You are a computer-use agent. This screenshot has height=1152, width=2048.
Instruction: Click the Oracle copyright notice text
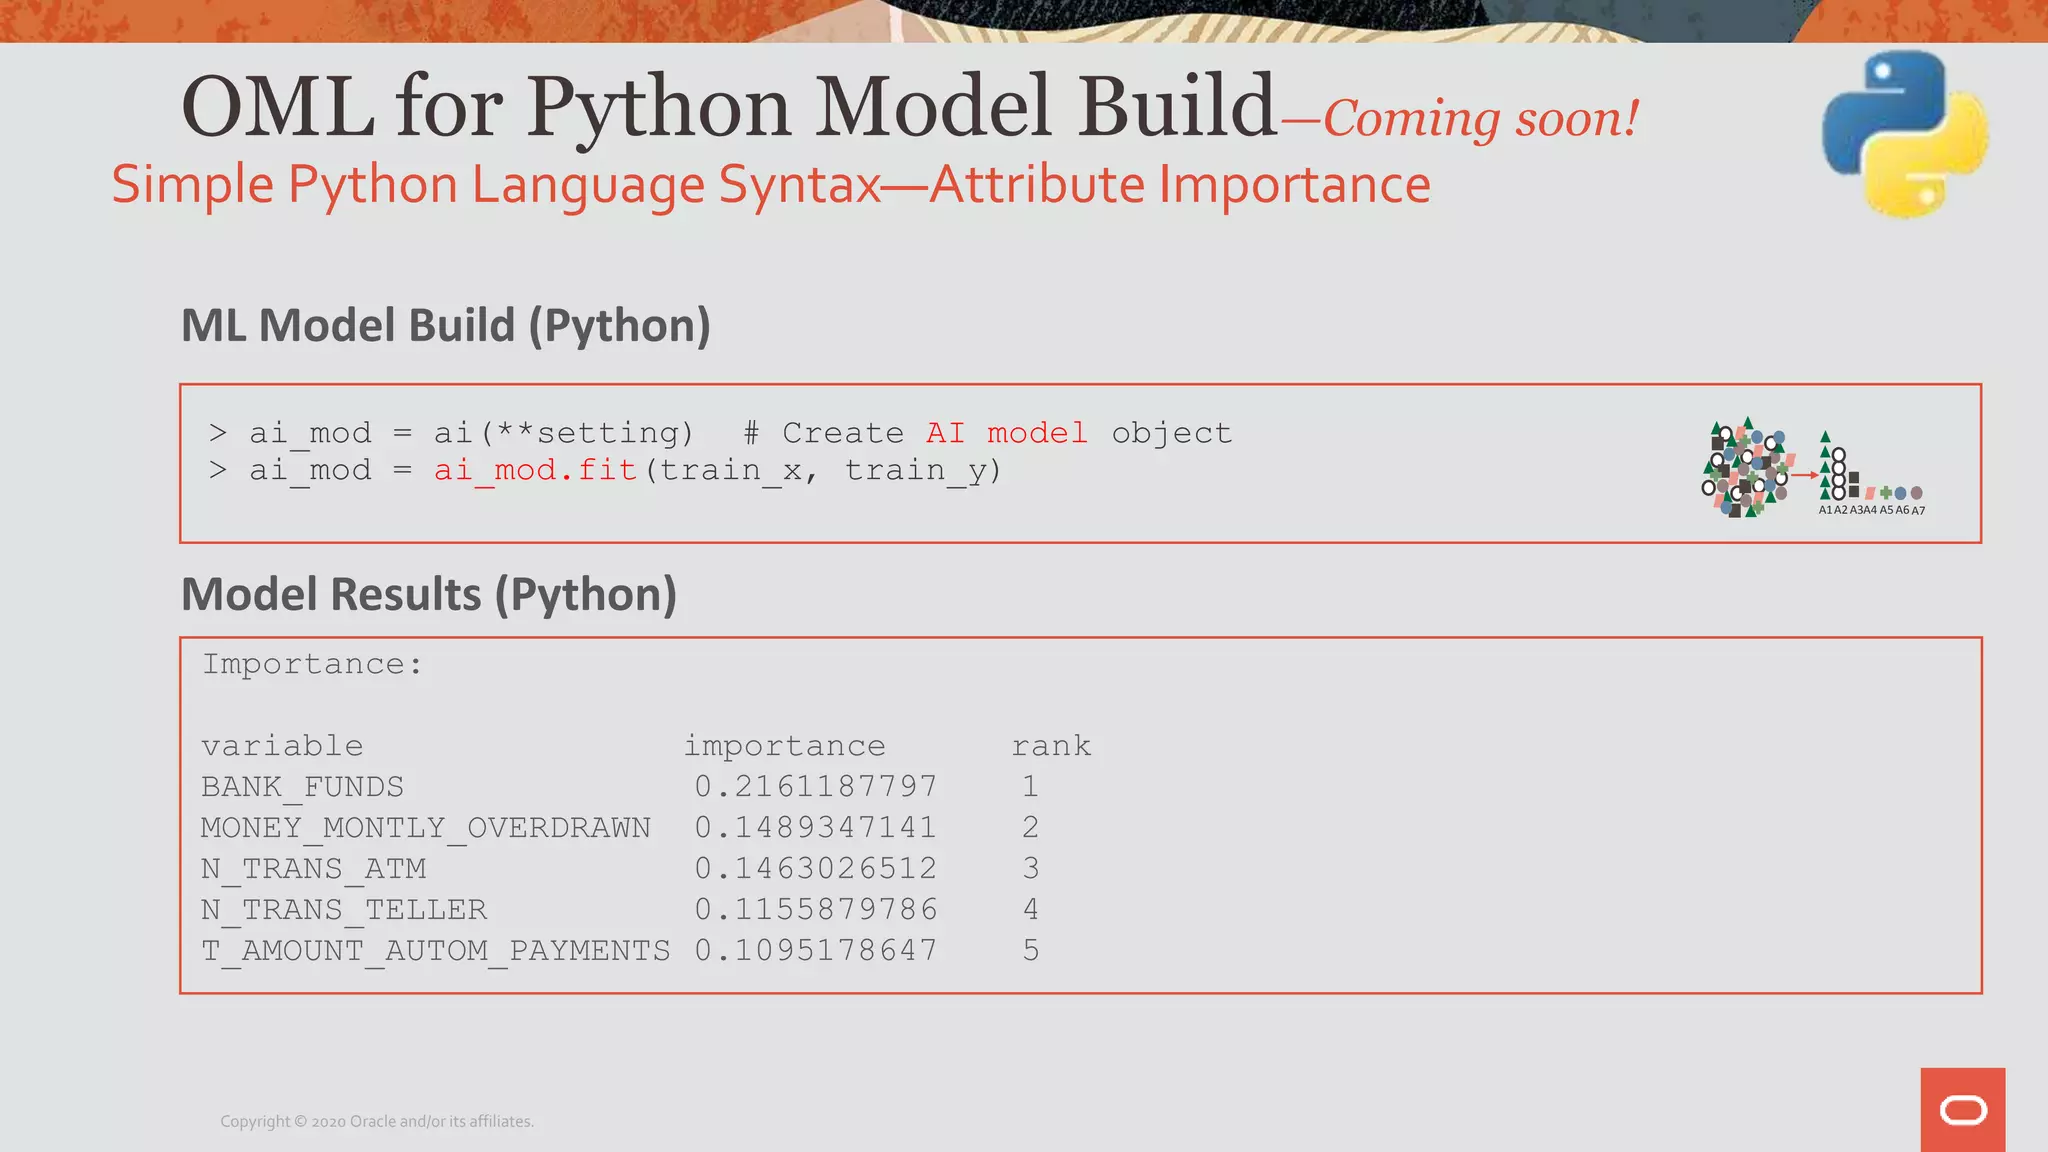377,1121
